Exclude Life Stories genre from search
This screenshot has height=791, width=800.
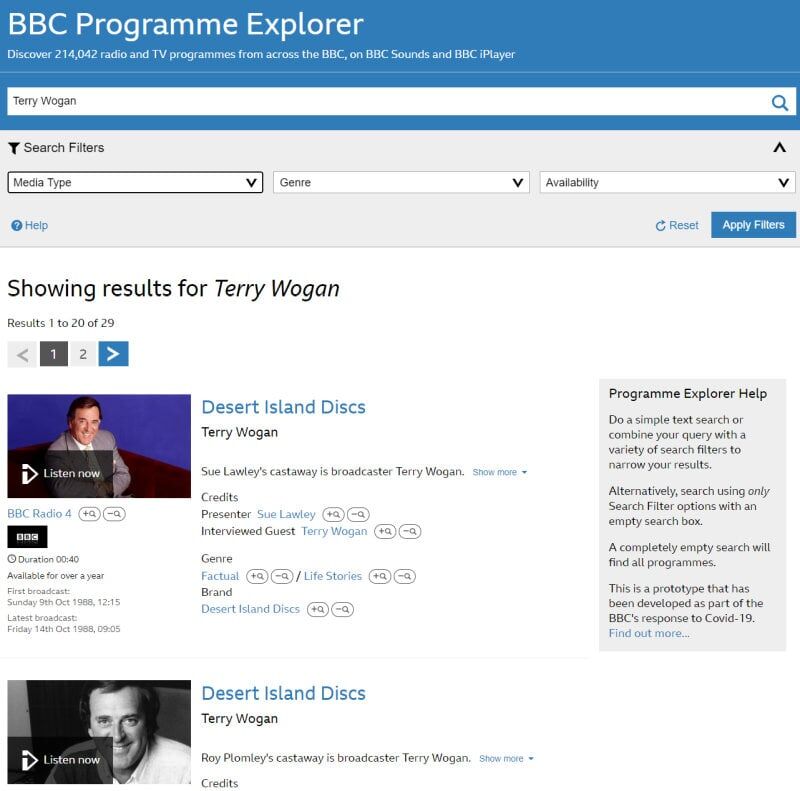404,577
